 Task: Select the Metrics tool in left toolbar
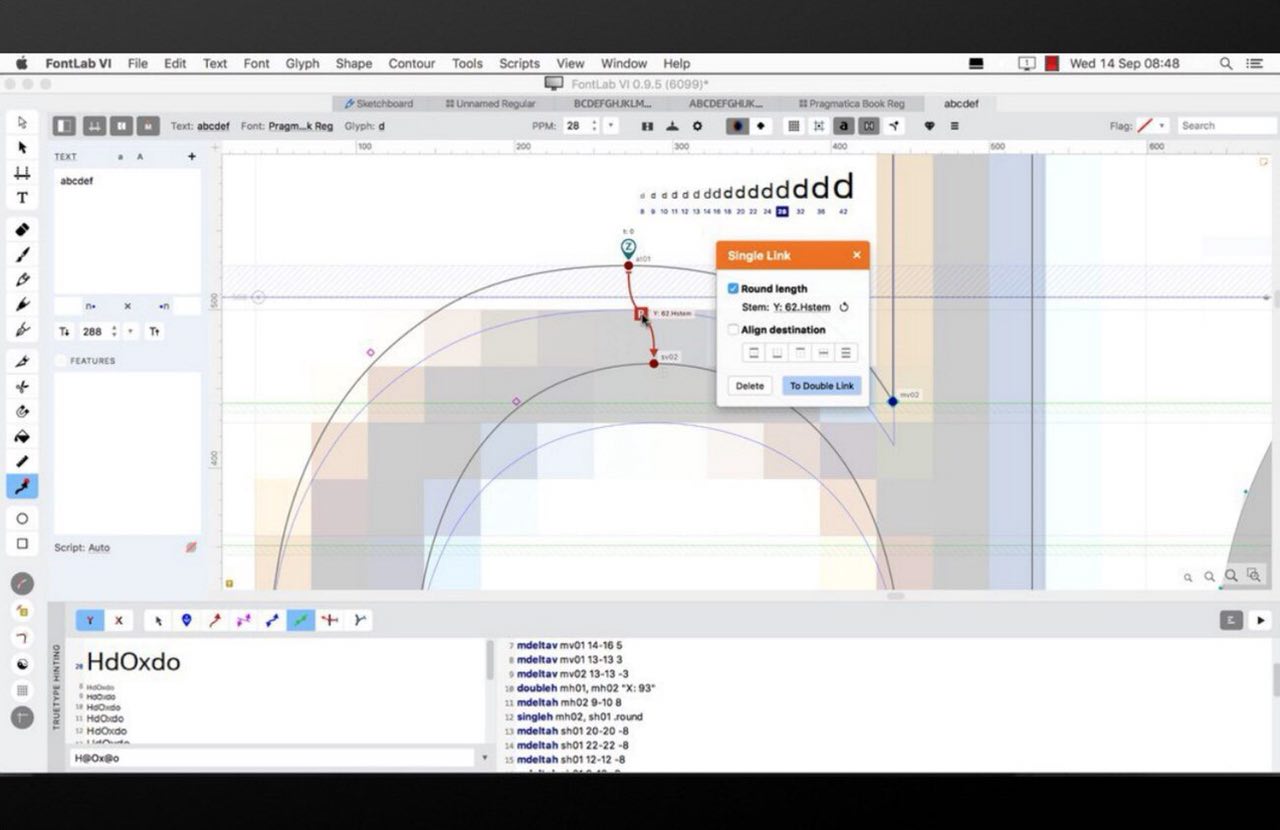[x=22, y=173]
